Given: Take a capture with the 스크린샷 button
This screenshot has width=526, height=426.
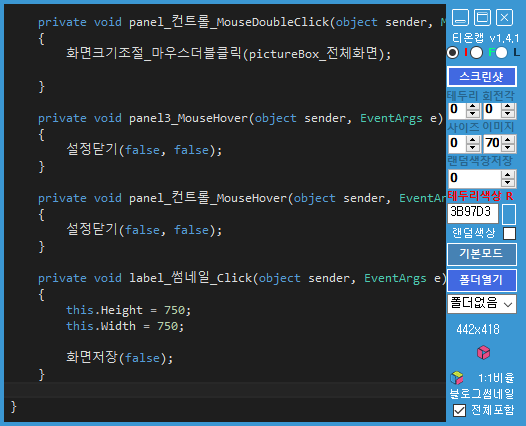Looking at the screenshot, I should (x=482, y=77).
